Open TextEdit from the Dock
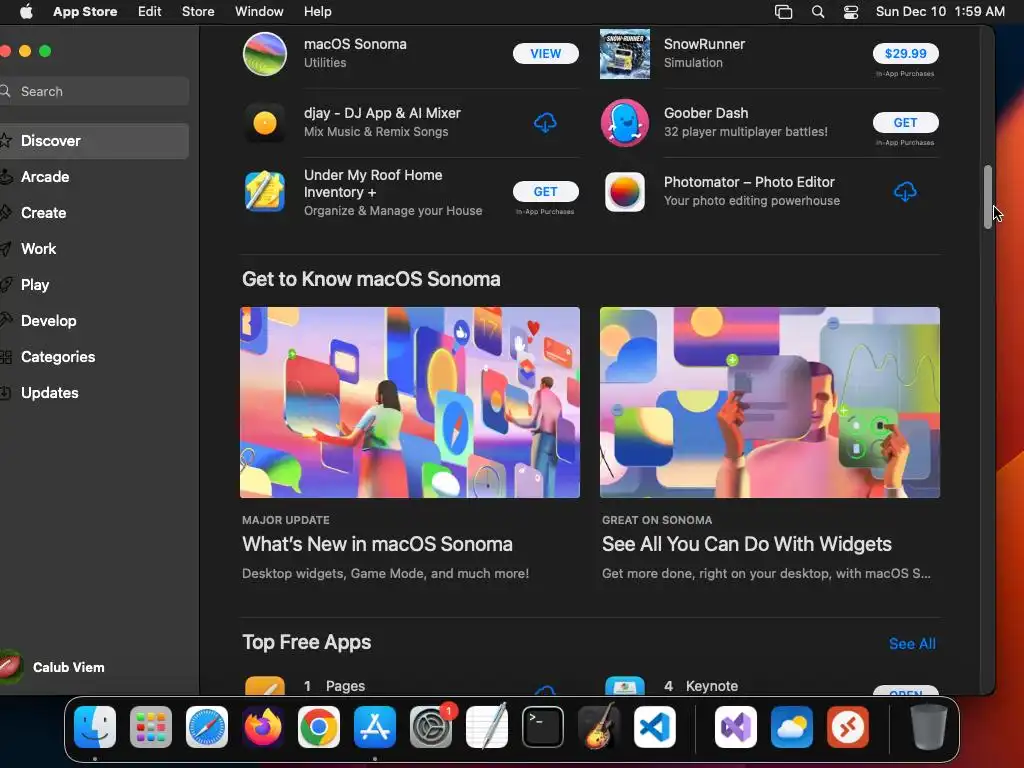Viewport: 1024px width, 768px height. coord(487,727)
